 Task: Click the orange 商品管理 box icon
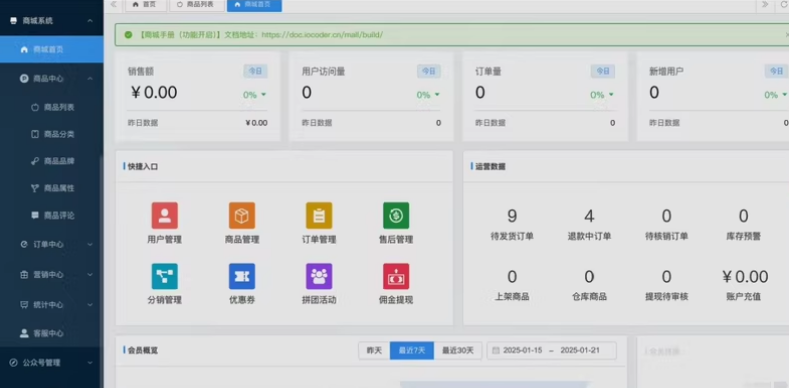[242, 215]
